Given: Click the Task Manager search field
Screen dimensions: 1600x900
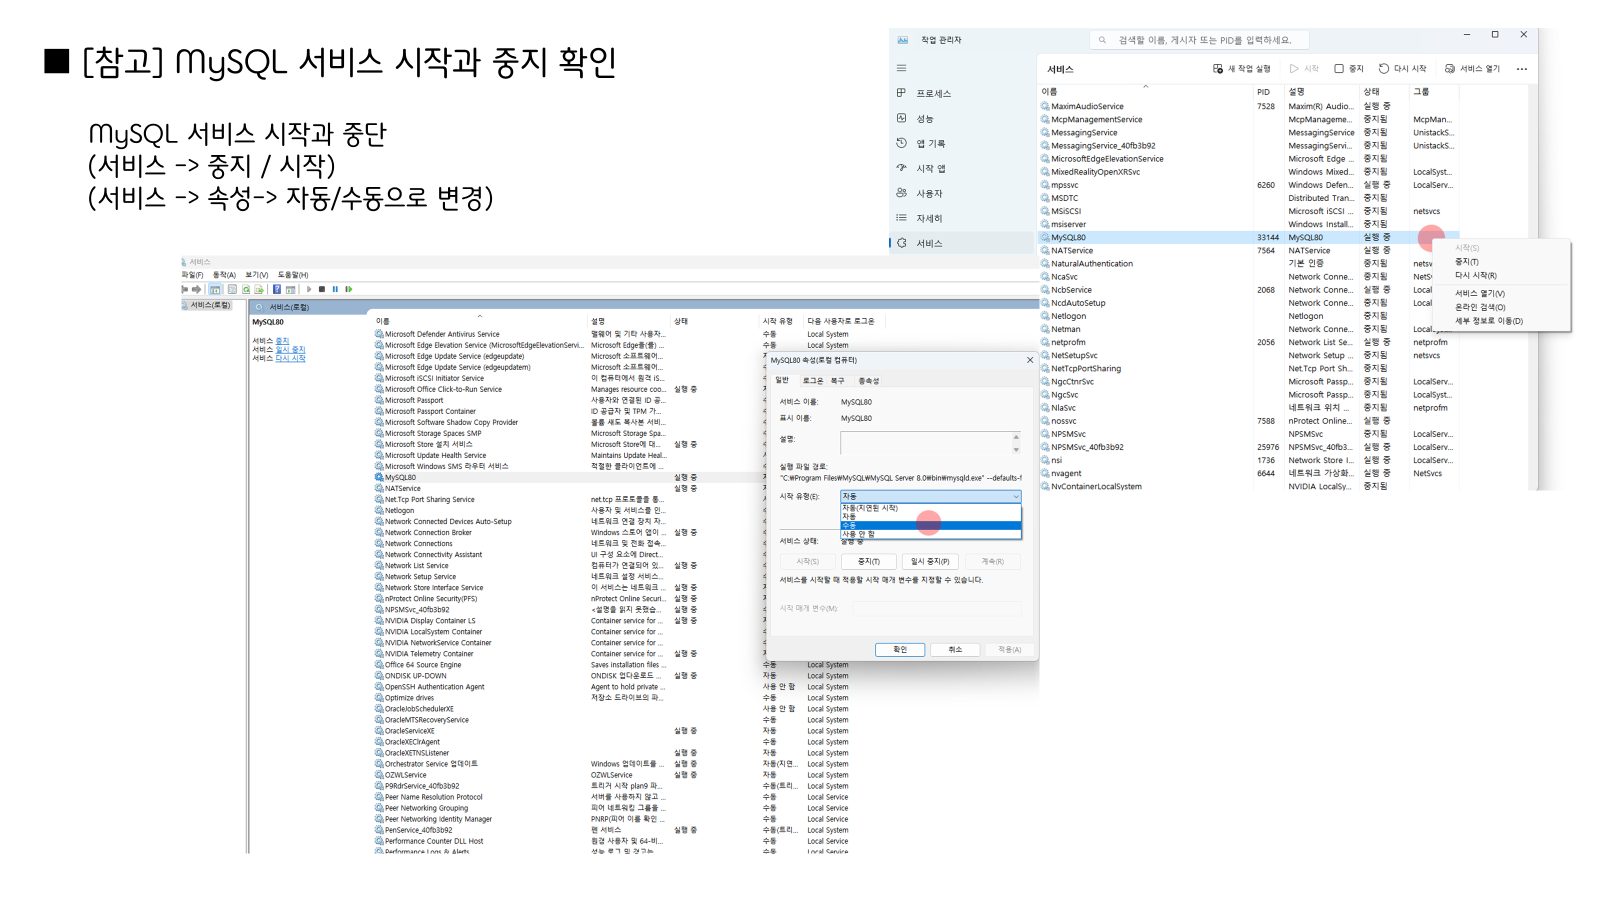Looking at the screenshot, I should pyautogui.click(x=1200, y=40).
